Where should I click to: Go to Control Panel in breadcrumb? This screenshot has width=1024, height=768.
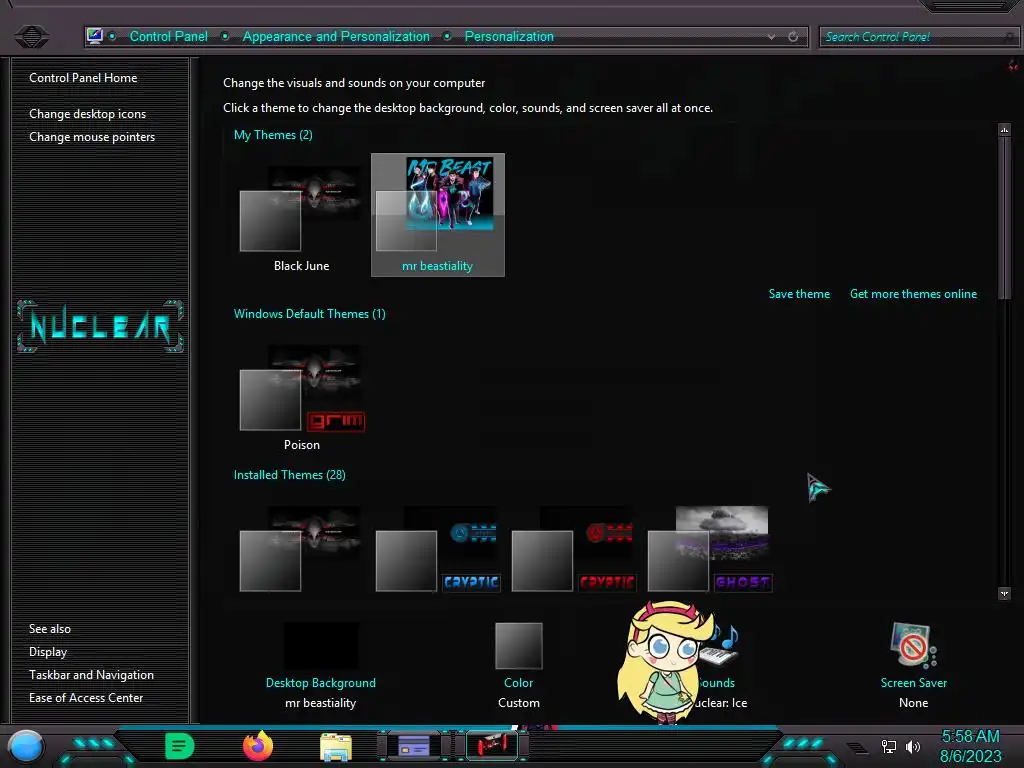[x=168, y=37]
